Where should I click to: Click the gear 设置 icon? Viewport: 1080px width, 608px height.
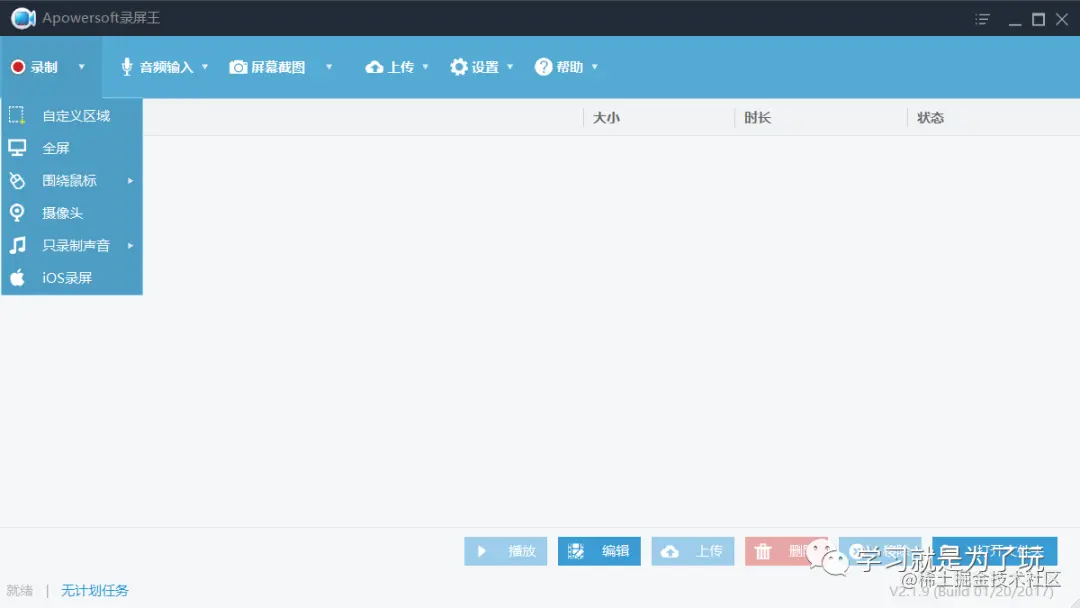coord(459,67)
